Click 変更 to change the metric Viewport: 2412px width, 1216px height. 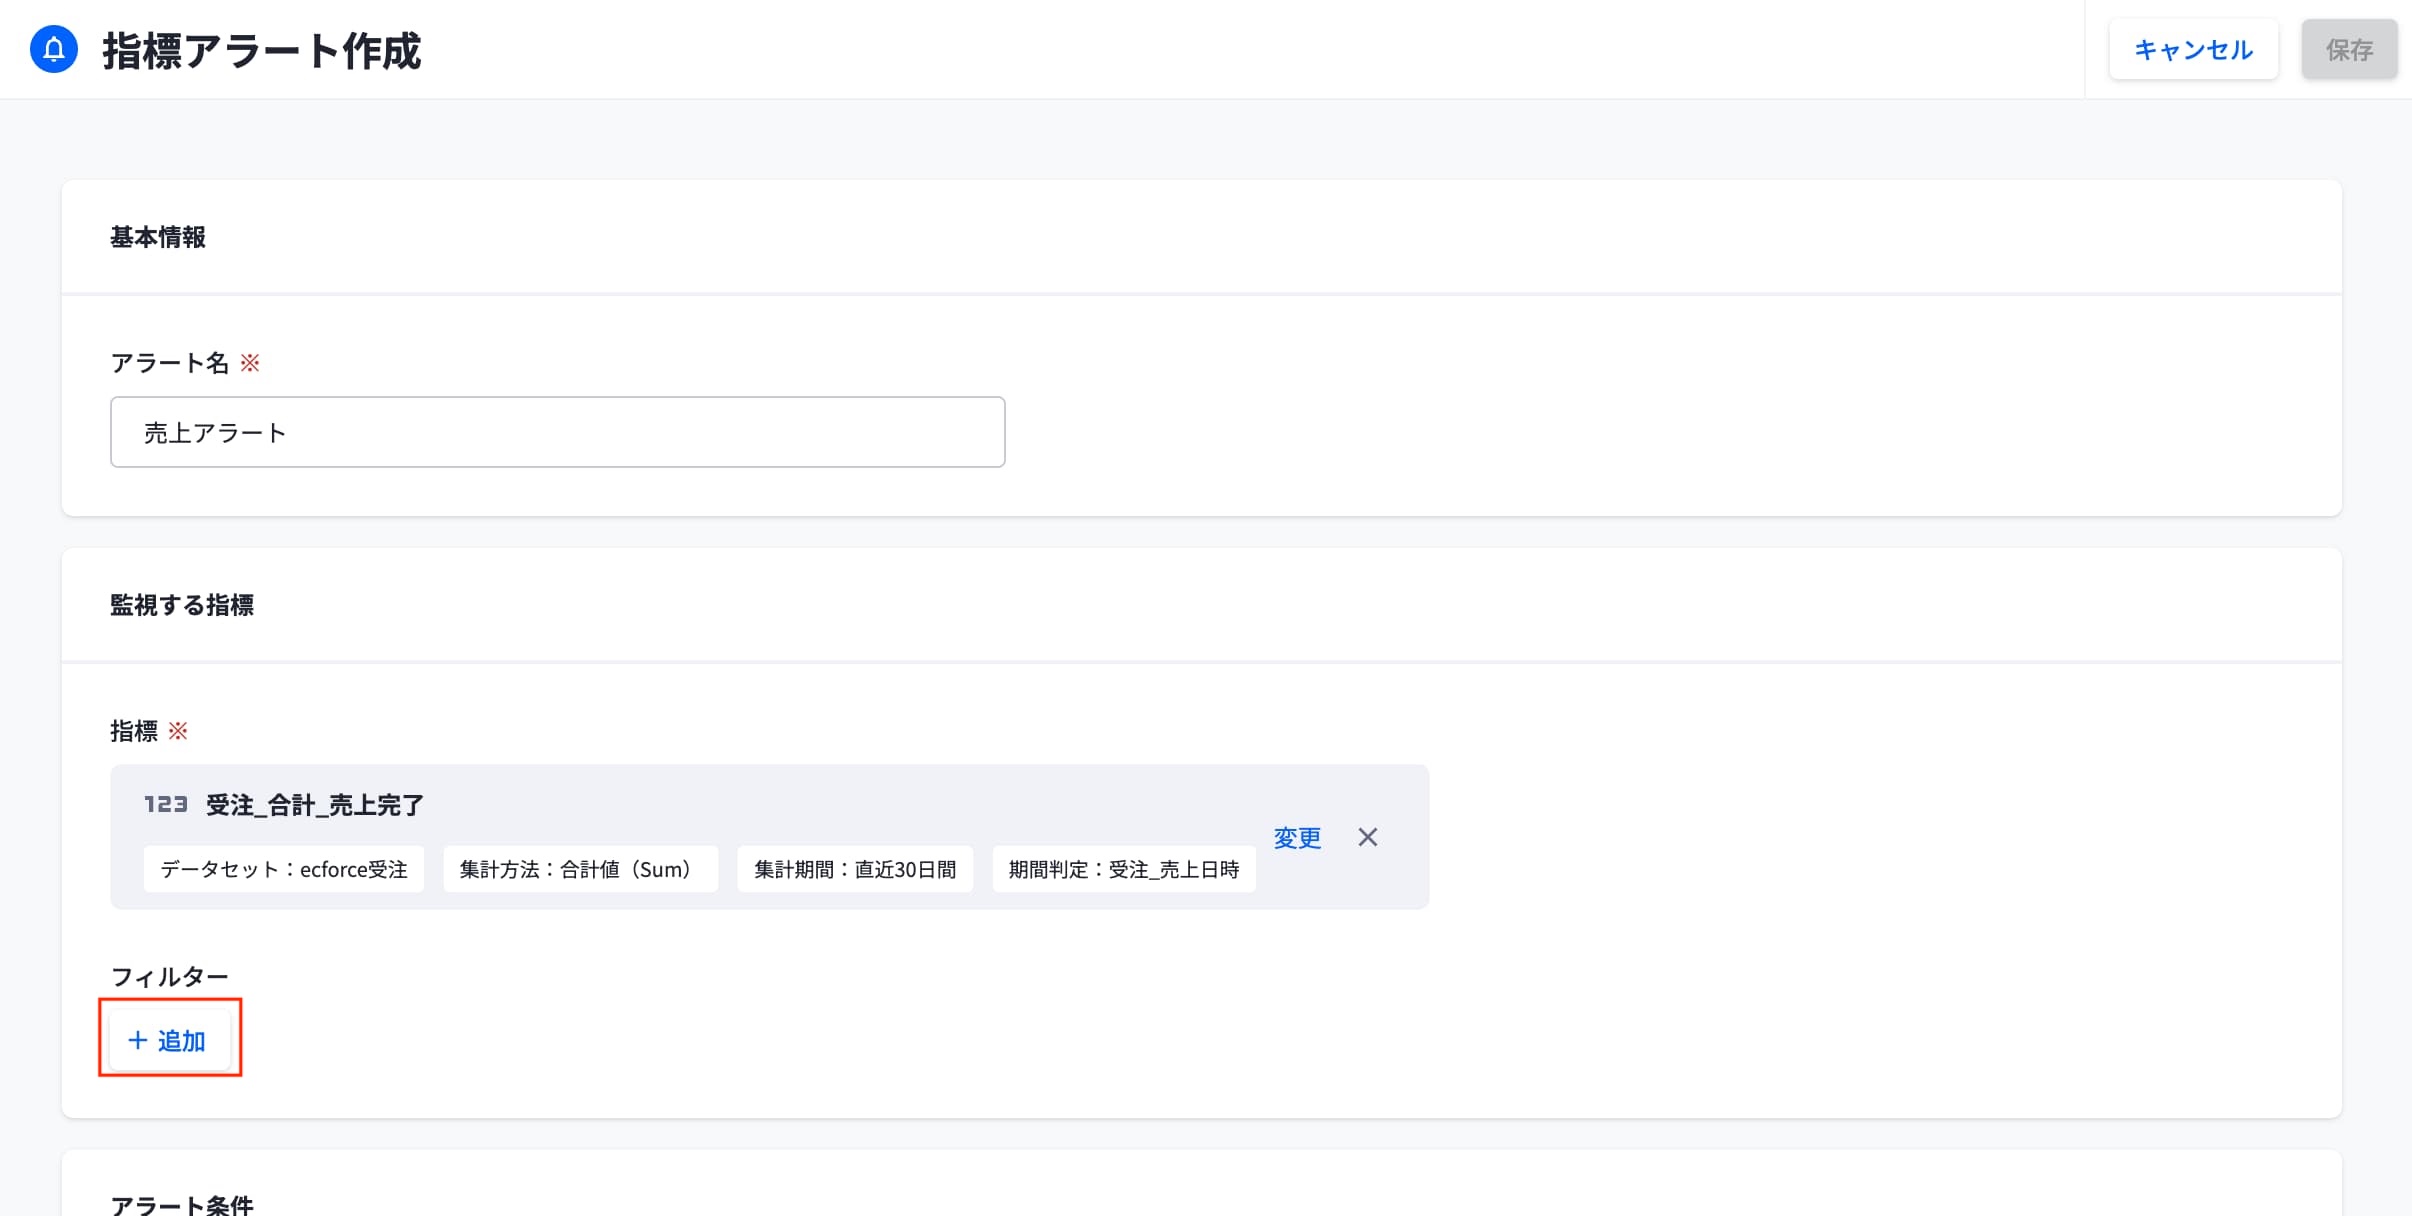tap(1297, 837)
